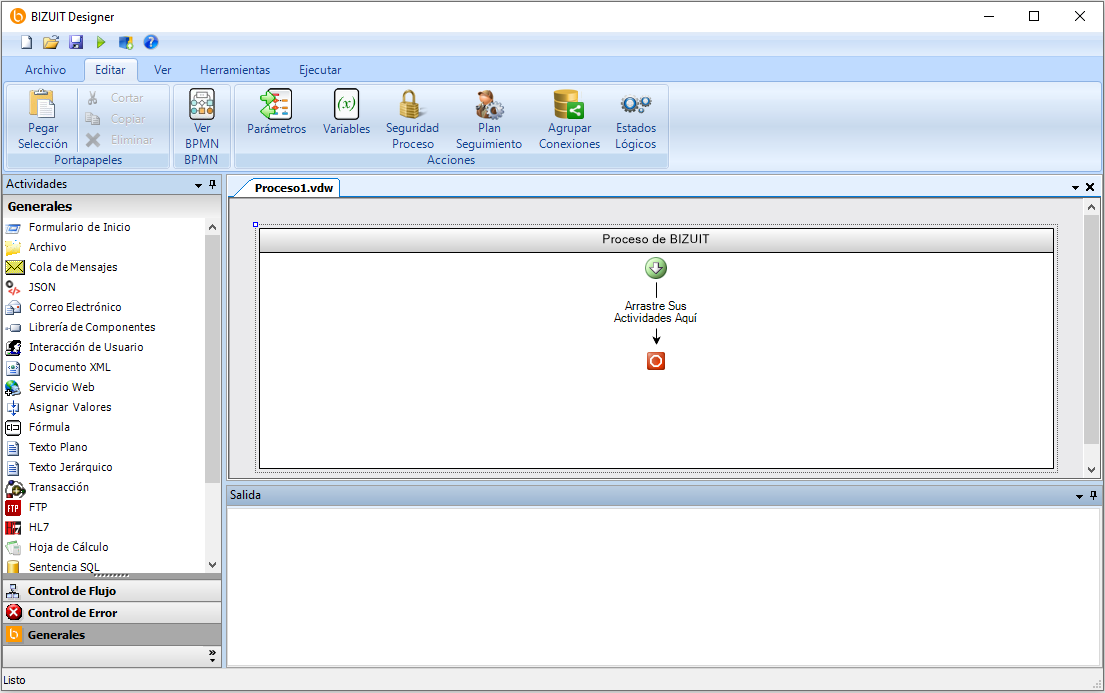Toggle pin on Actividades panel
Image resolution: width=1105 pixels, height=693 pixels.
click(x=212, y=184)
